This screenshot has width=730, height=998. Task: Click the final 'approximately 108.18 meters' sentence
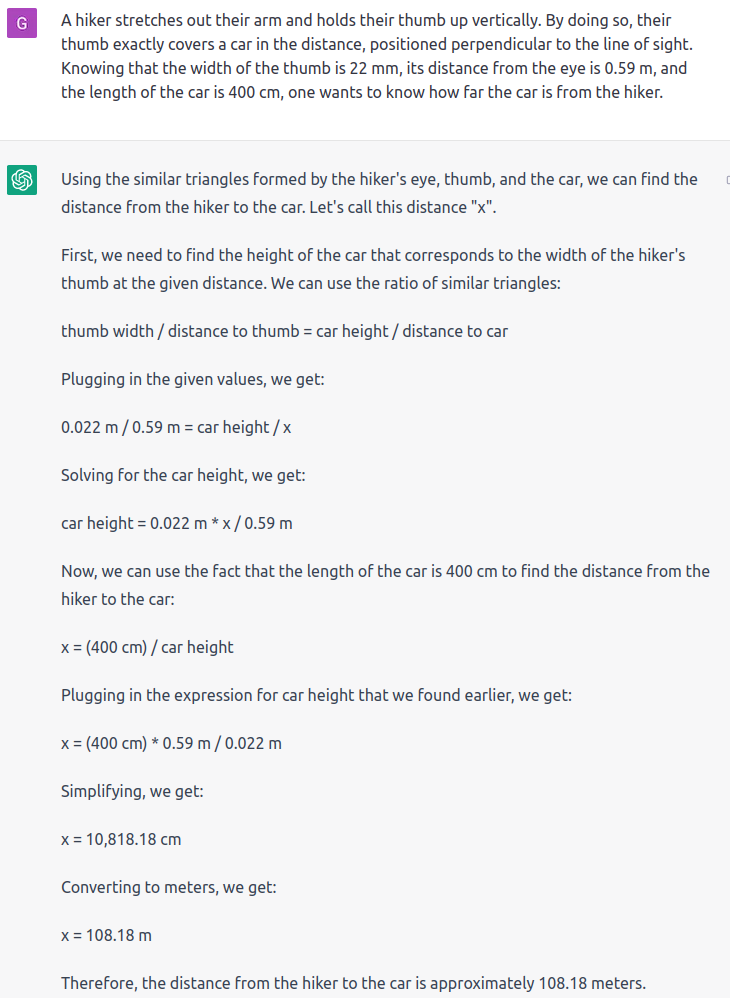[353, 983]
